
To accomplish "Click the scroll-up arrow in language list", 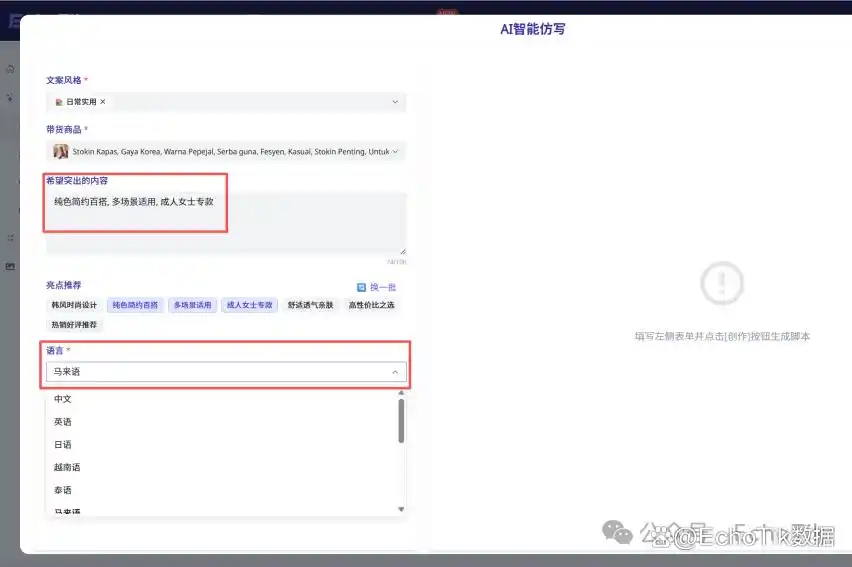I will coord(401,393).
